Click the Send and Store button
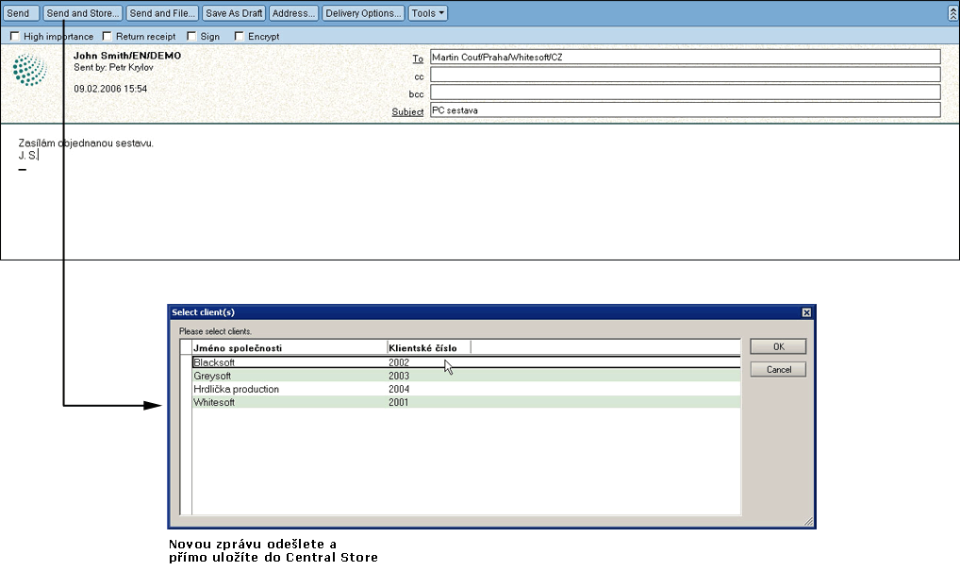Image resolution: width=960 pixels, height=571 pixels. [x=83, y=14]
